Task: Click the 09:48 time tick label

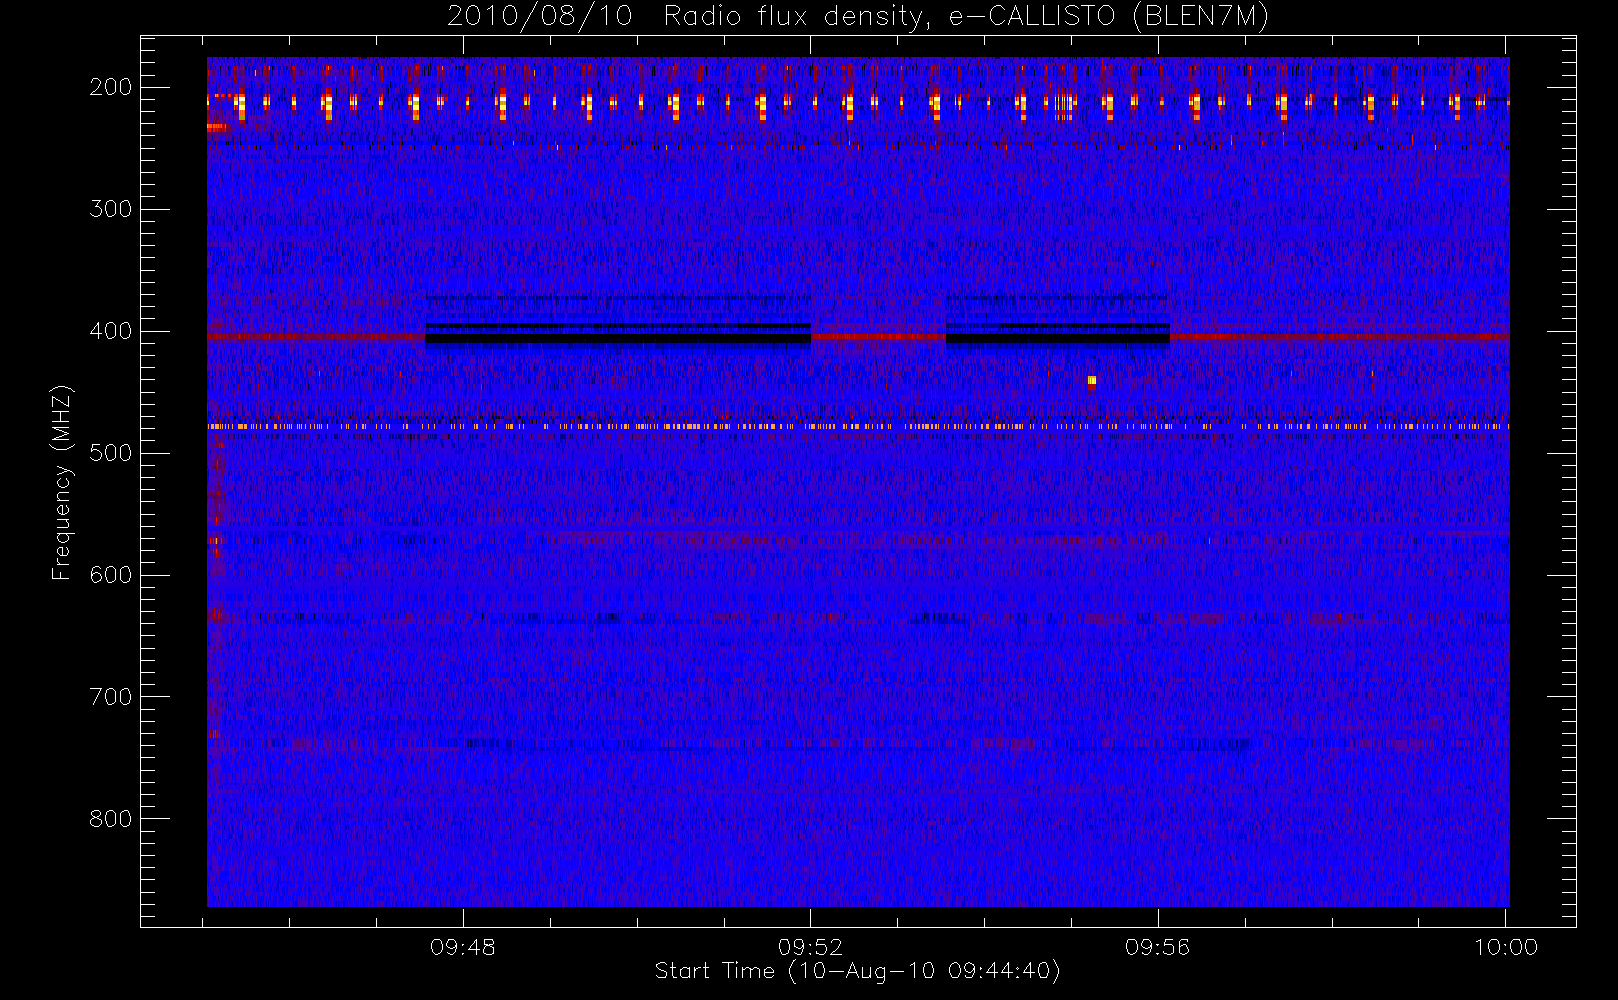Action: point(463,947)
